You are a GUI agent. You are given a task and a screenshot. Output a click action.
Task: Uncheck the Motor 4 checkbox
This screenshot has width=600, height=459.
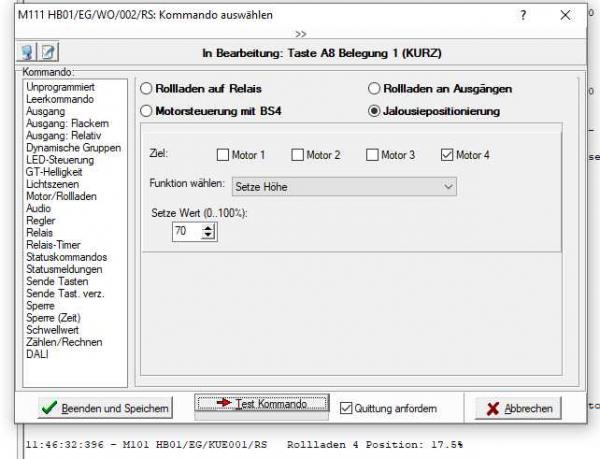coord(446,155)
